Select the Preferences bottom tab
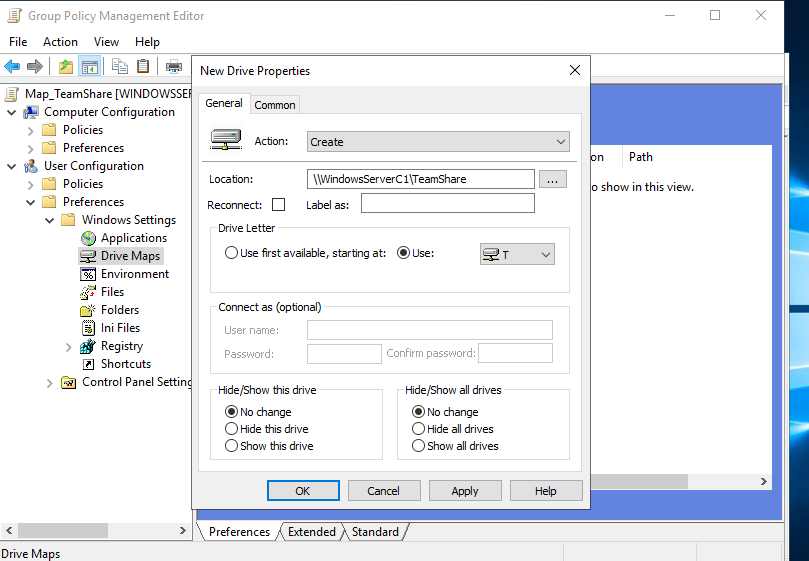 click(239, 532)
